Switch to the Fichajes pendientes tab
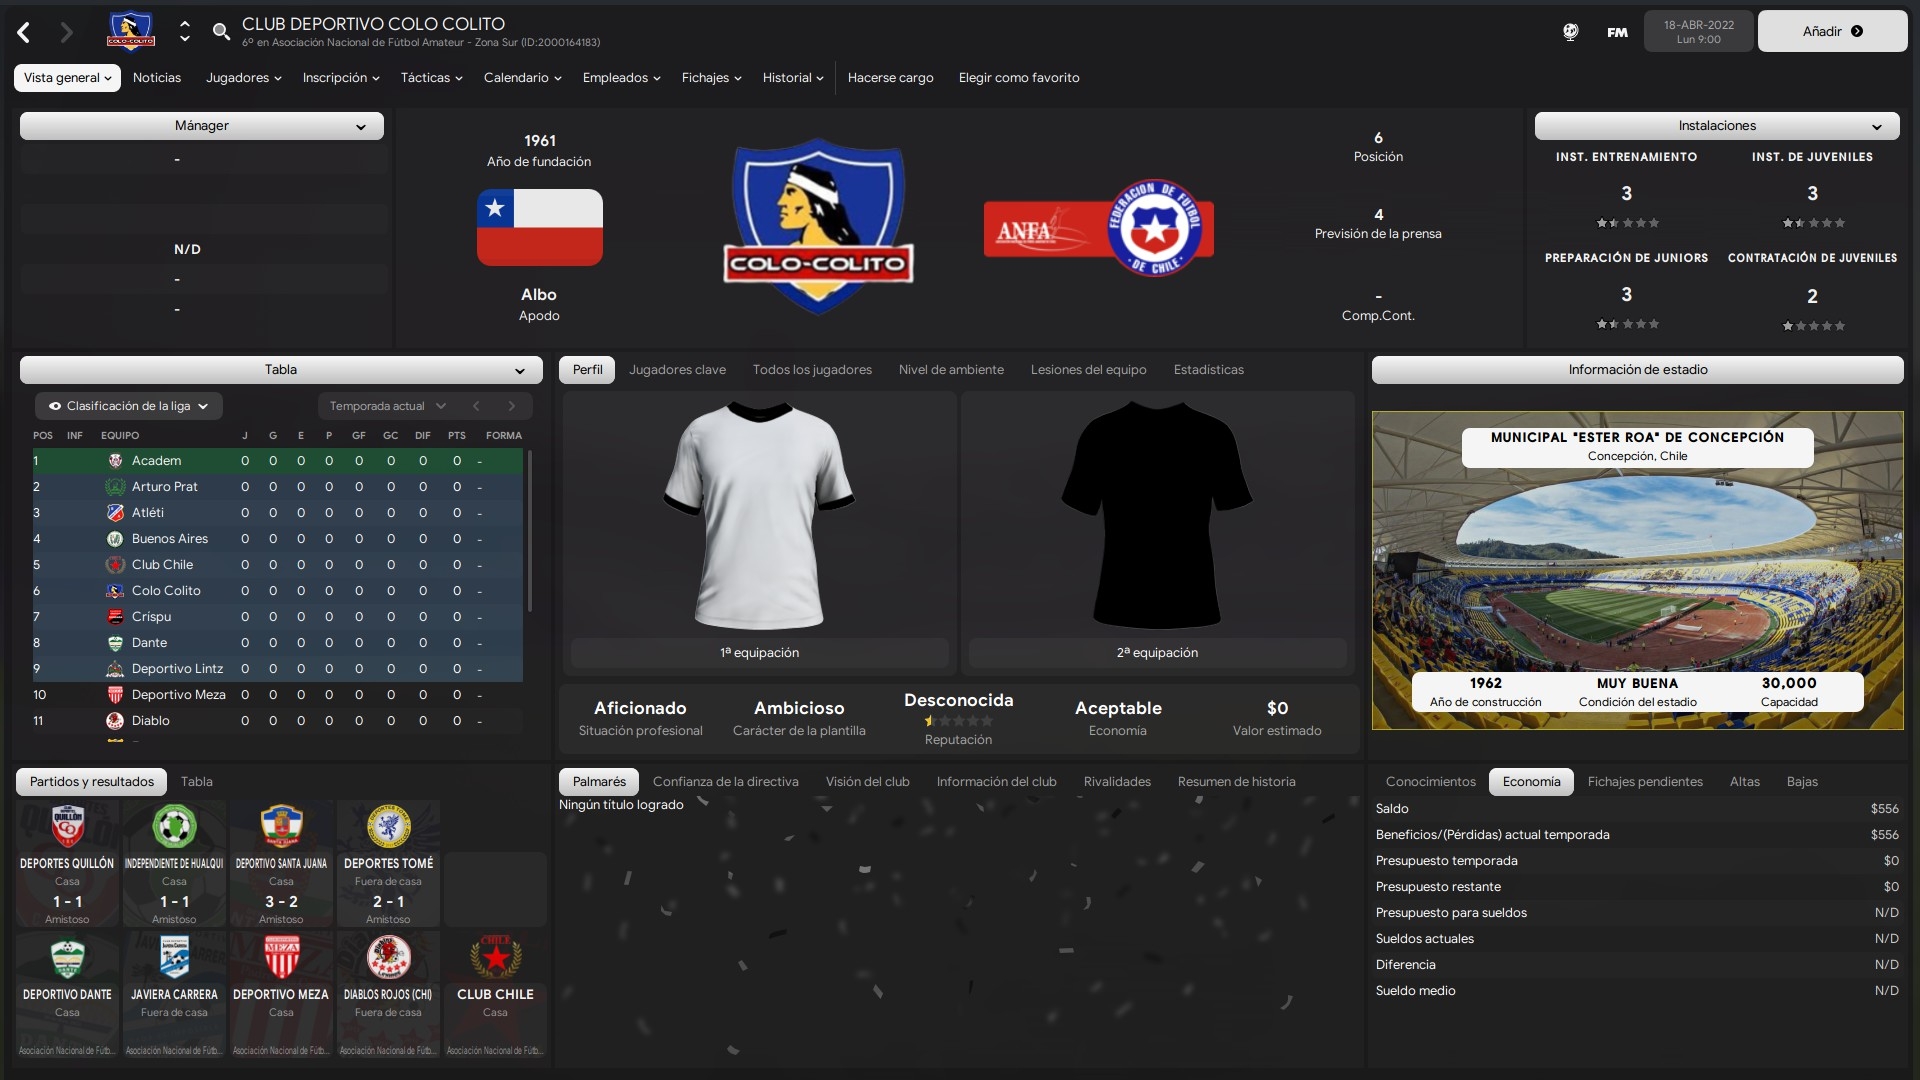The height and width of the screenshot is (1080, 1920). [1644, 782]
